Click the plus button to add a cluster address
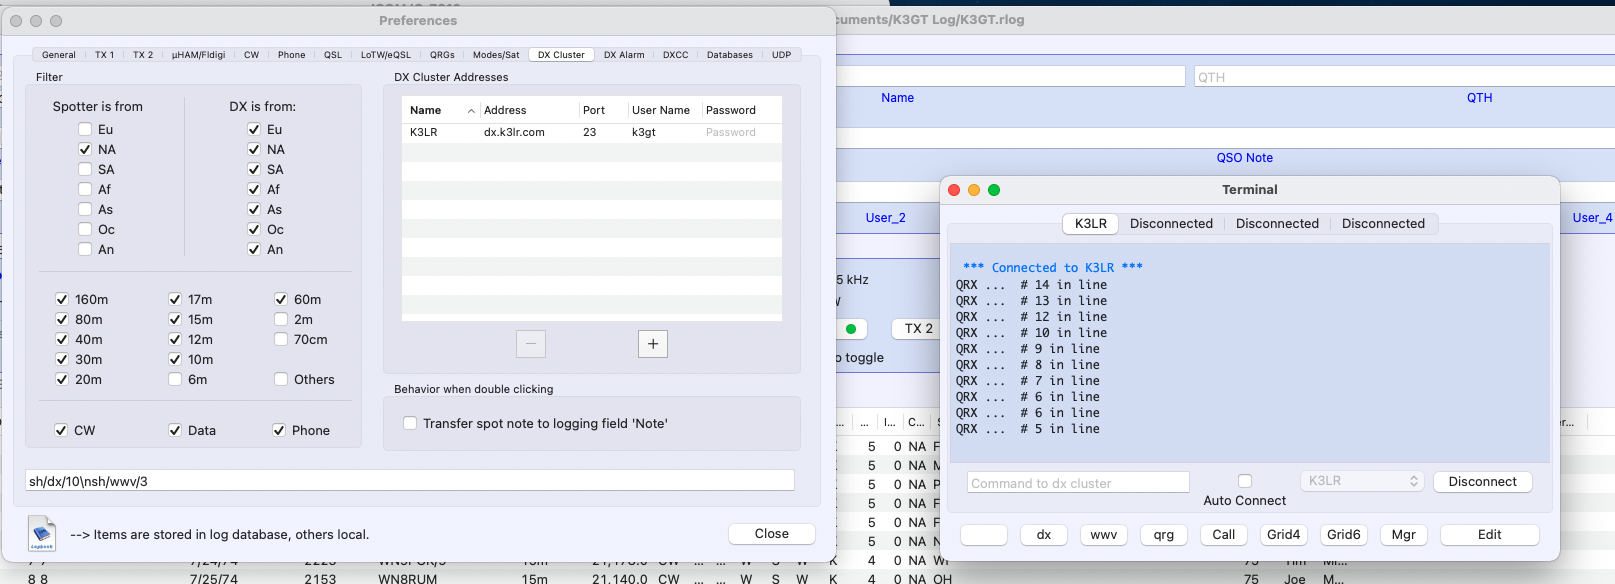 coord(652,344)
